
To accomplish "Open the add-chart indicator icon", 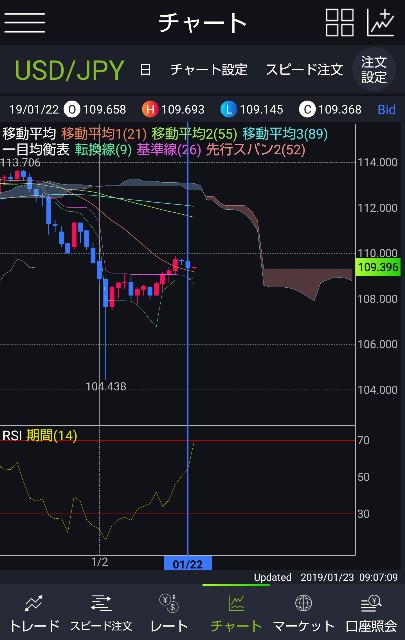I will click(x=380, y=22).
